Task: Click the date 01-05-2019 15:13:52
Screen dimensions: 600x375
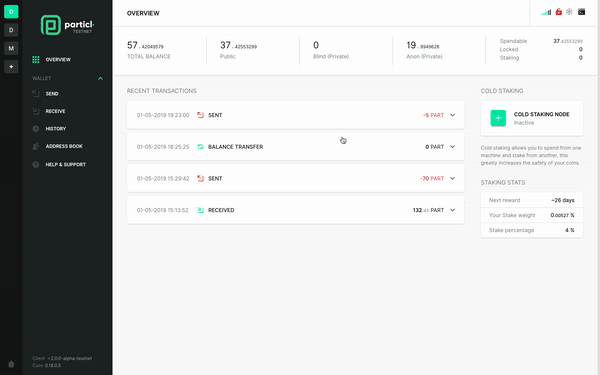Action: (163, 210)
